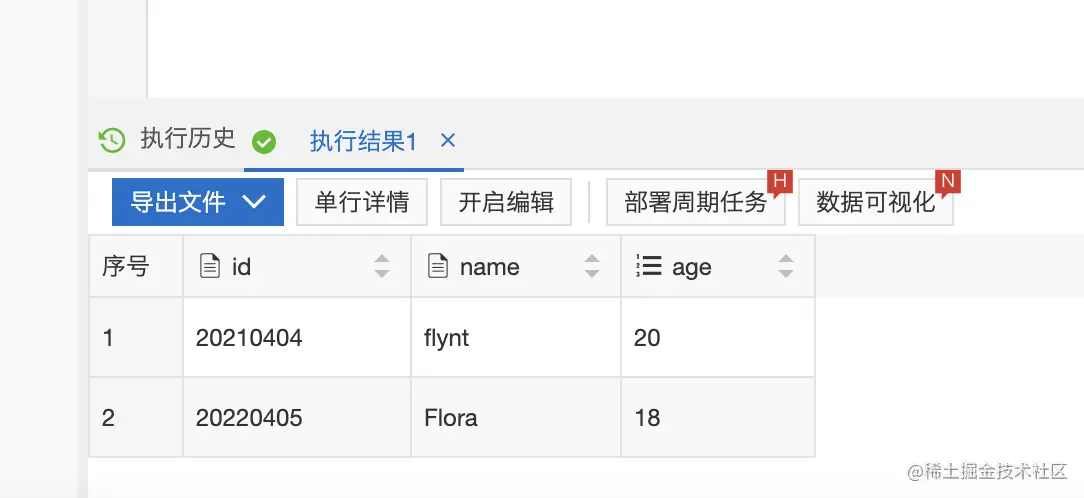Click the execution history clock icon

pos(112,140)
